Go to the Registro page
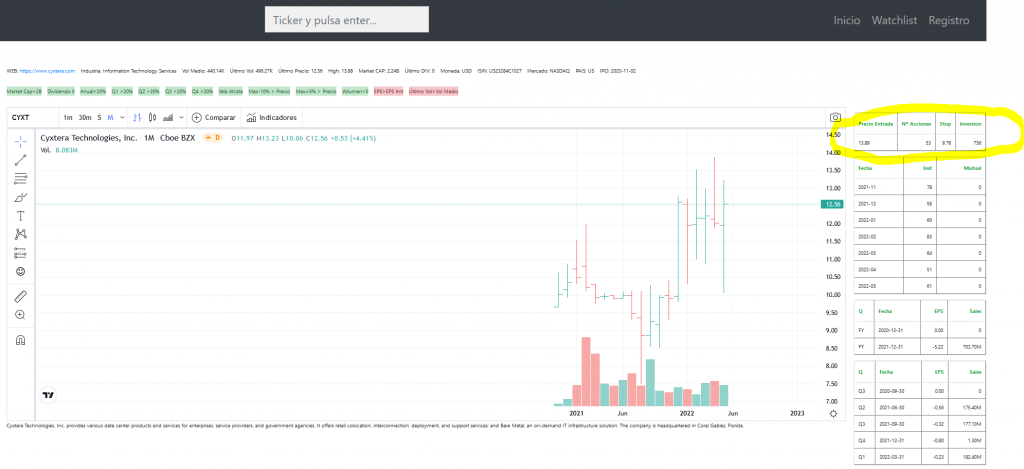1024x469 pixels. [x=948, y=20]
